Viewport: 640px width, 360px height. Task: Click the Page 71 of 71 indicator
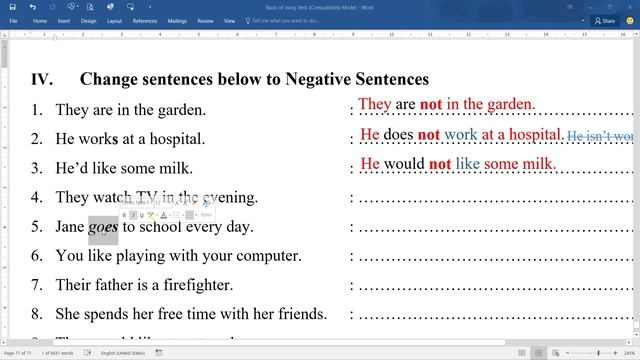pos(18,353)
